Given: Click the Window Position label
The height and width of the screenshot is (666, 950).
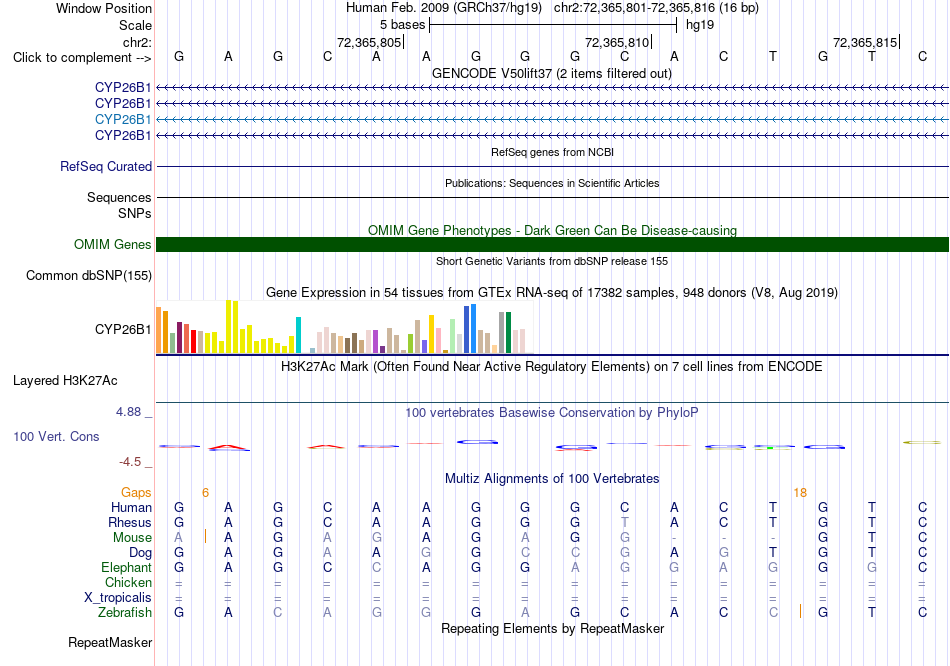Looking at the screenshot, I should pyautogui.click(x=104, y=8).
